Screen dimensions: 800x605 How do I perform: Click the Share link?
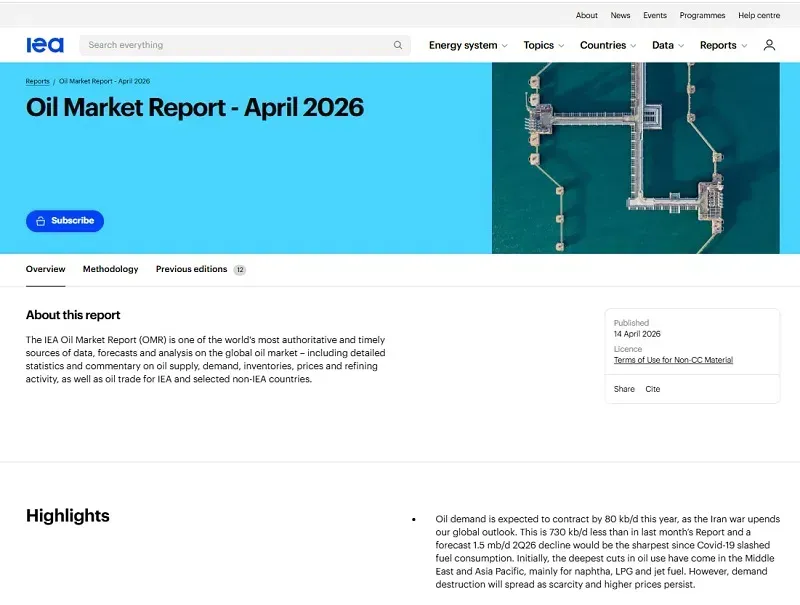tap(624, 389)
